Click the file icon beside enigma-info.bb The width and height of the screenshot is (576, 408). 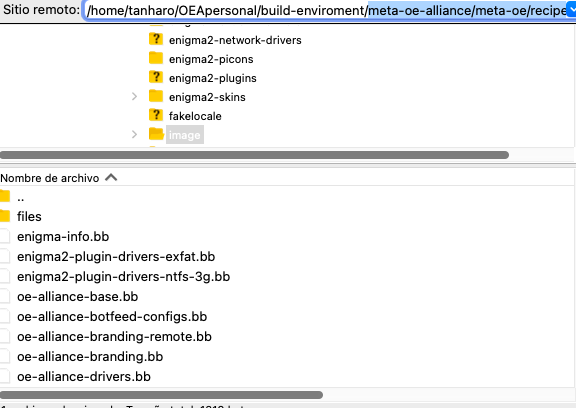[x=4, y=236]
